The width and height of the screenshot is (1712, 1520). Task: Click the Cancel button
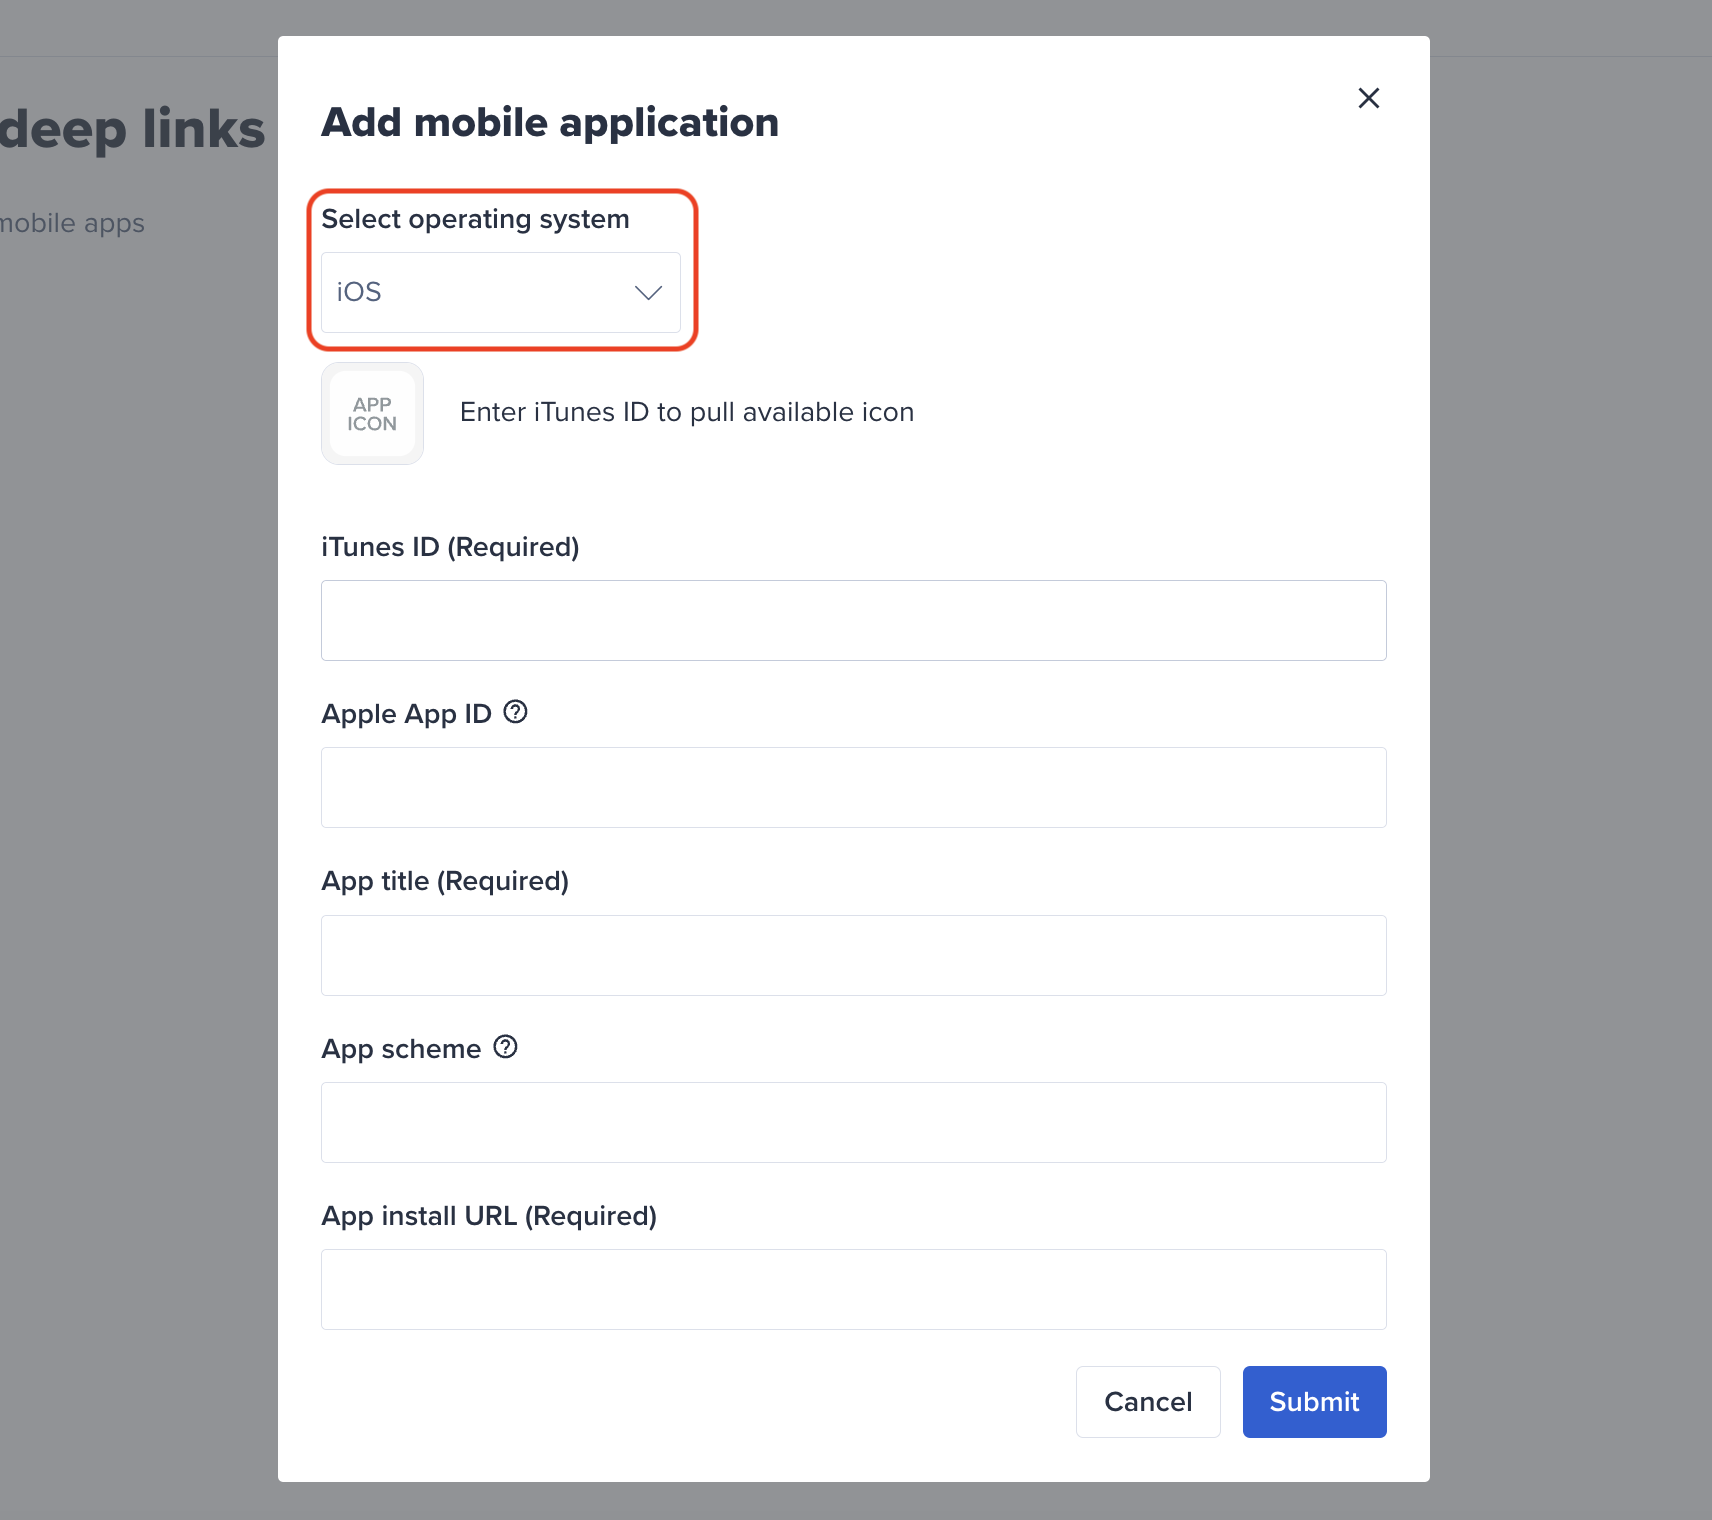point(1147,1401)
